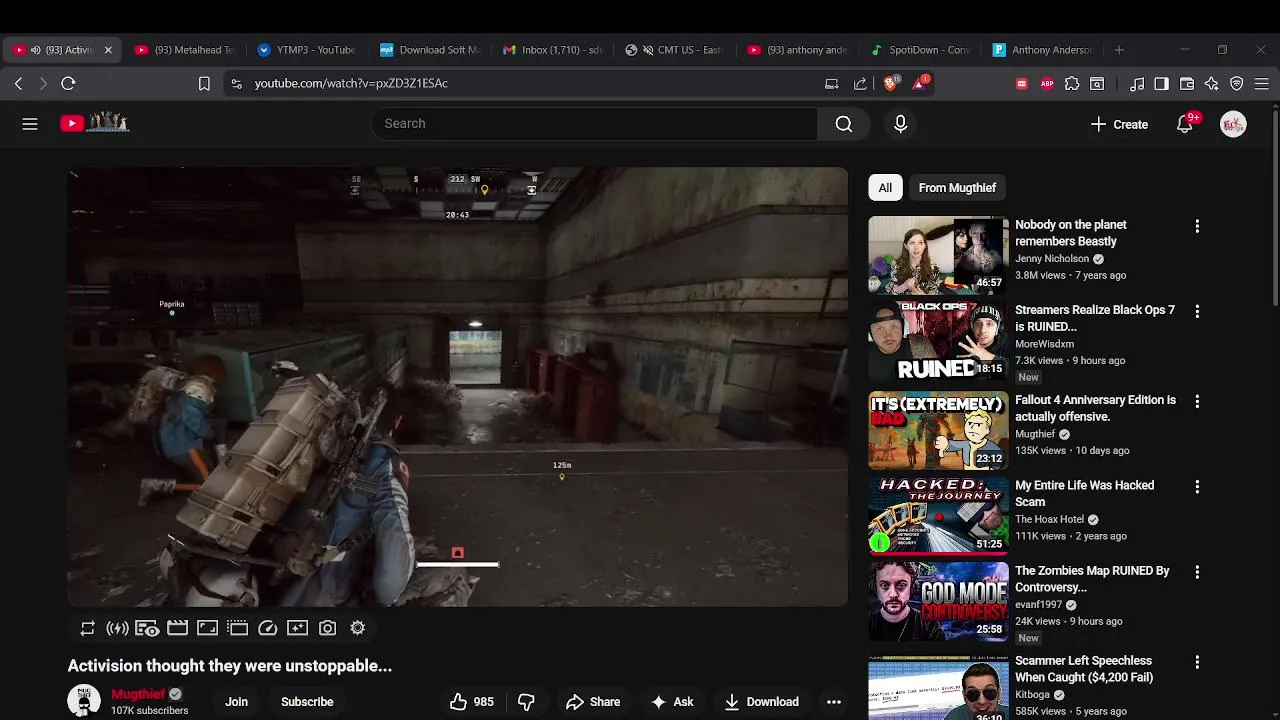Viewport: 1280px width, 720px height.
Task: Take a screenshot with the camera icon
Action: point(327,628)
